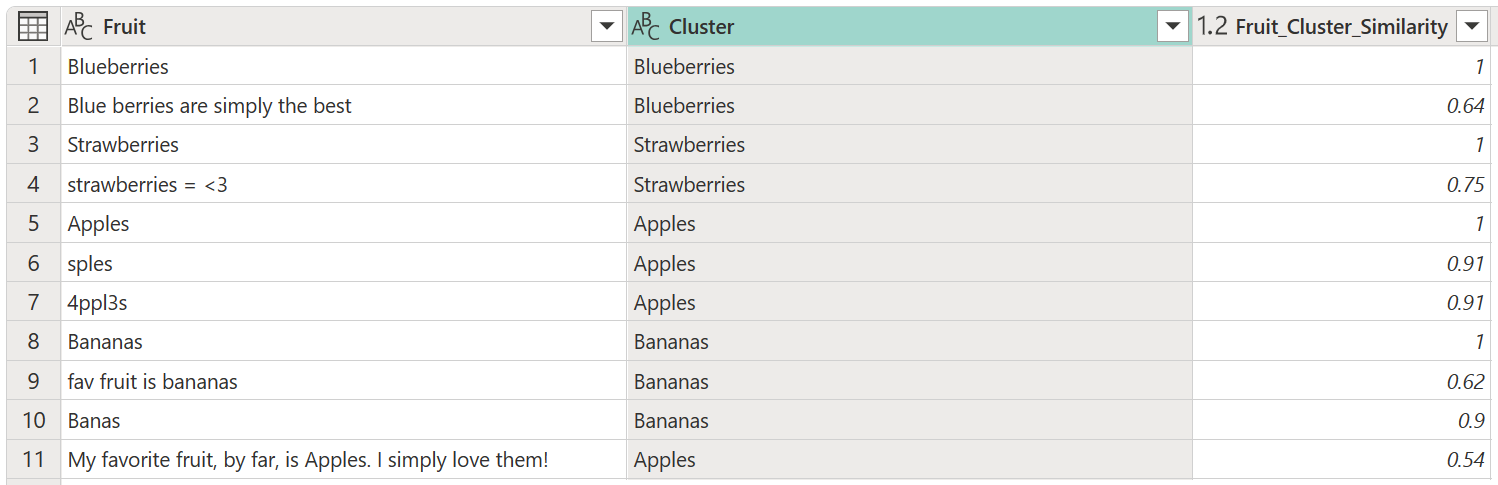1498x485 pixels.
Task: Click the 'fav fruit is bananas' cell
Action: coord(344,382)
